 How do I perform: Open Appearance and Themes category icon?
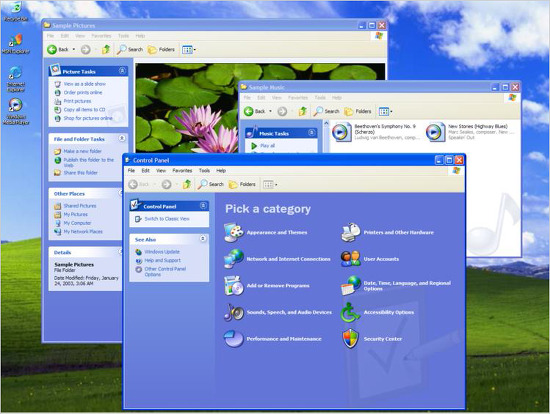pyautogui.click(x=234, y=232)
